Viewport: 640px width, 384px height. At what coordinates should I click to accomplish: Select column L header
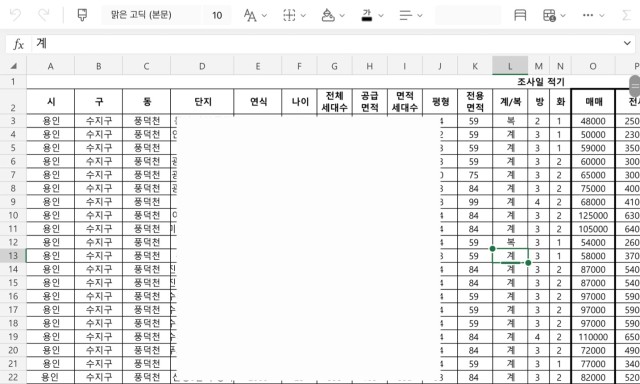(x=510, y=66)
